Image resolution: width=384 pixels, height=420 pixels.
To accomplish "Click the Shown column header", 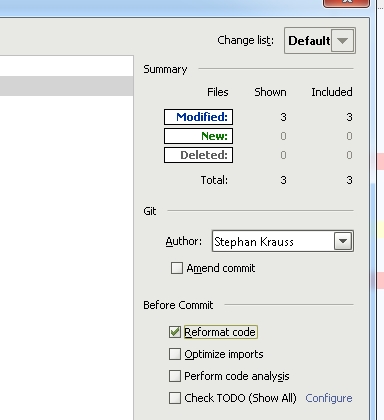I will point(270,92).
